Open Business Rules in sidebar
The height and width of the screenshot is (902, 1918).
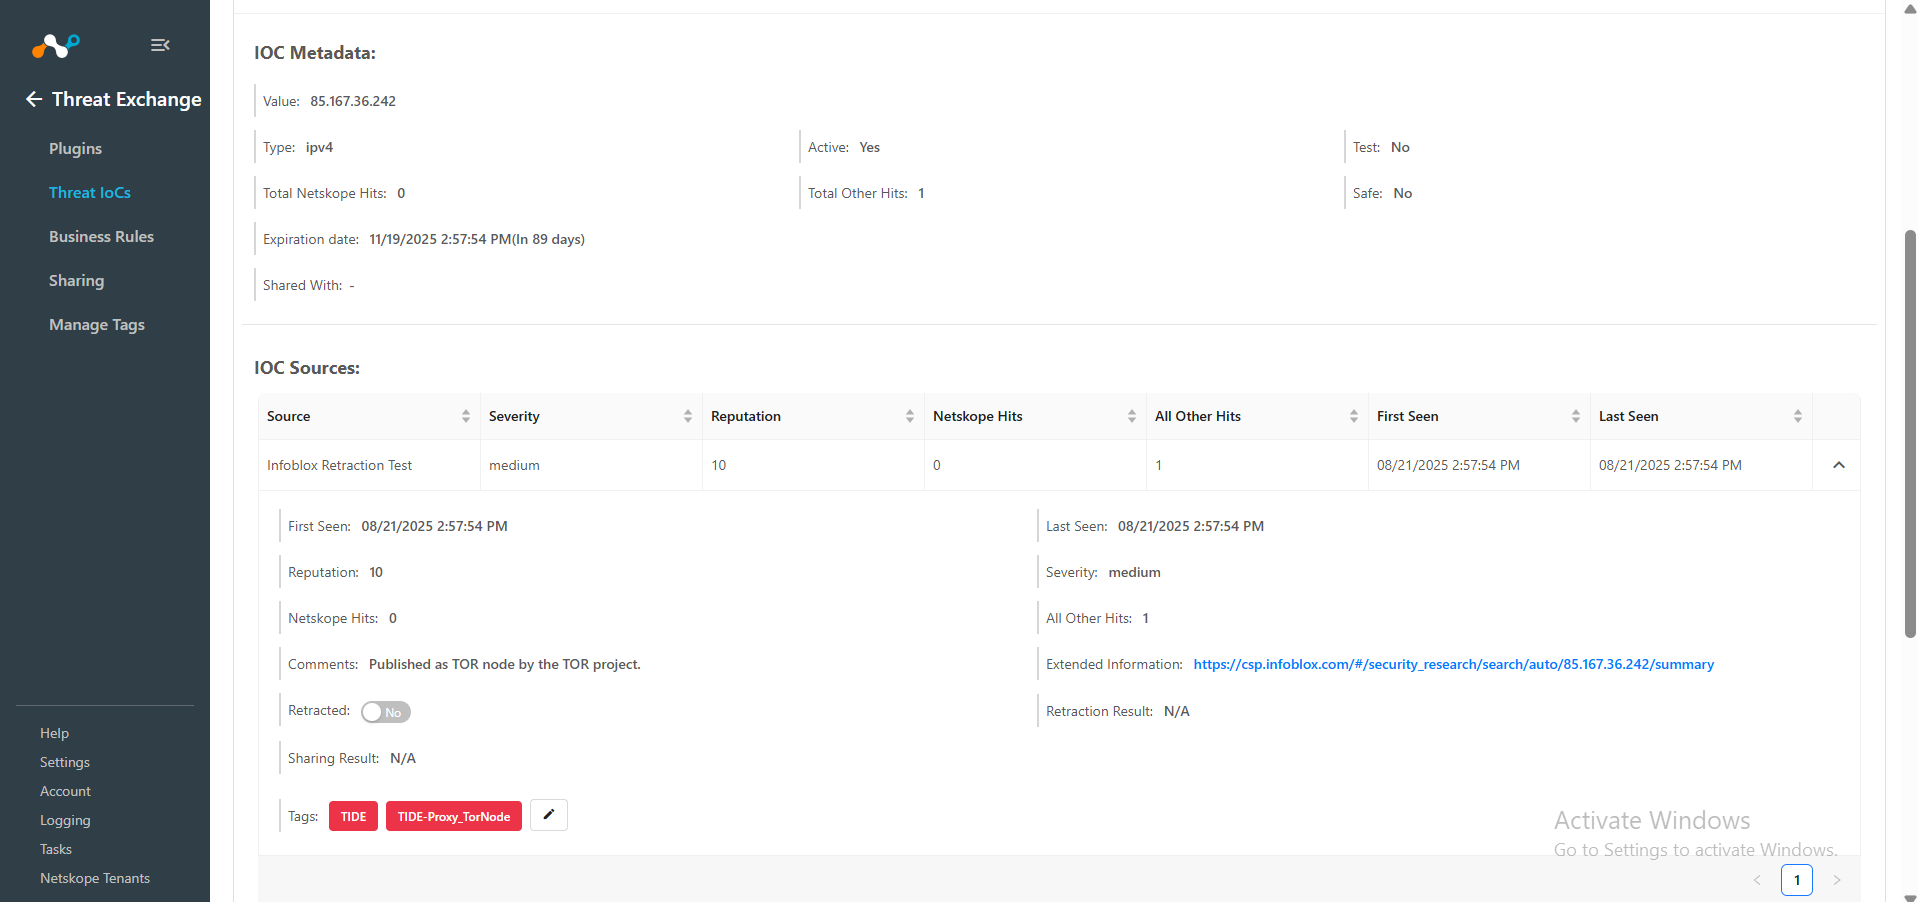[101, 236]
